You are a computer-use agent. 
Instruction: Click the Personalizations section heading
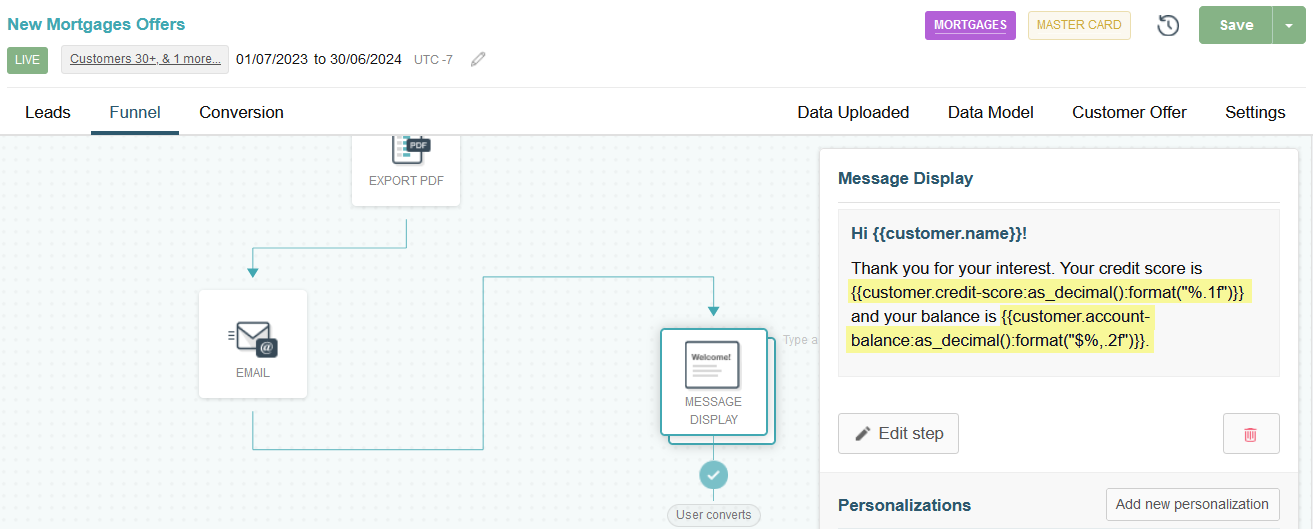pos(904,505)
